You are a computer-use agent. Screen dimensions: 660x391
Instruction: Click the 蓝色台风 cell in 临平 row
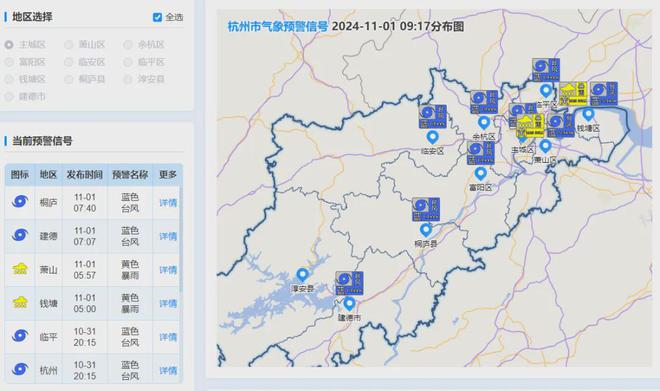[x=130, y=337]
